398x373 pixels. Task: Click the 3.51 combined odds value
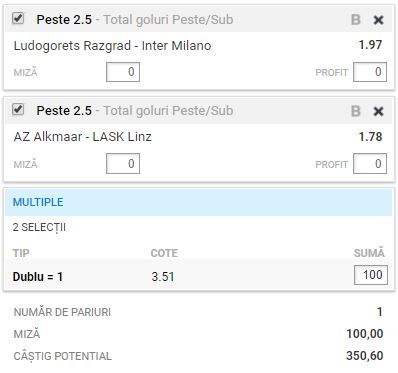163,277
